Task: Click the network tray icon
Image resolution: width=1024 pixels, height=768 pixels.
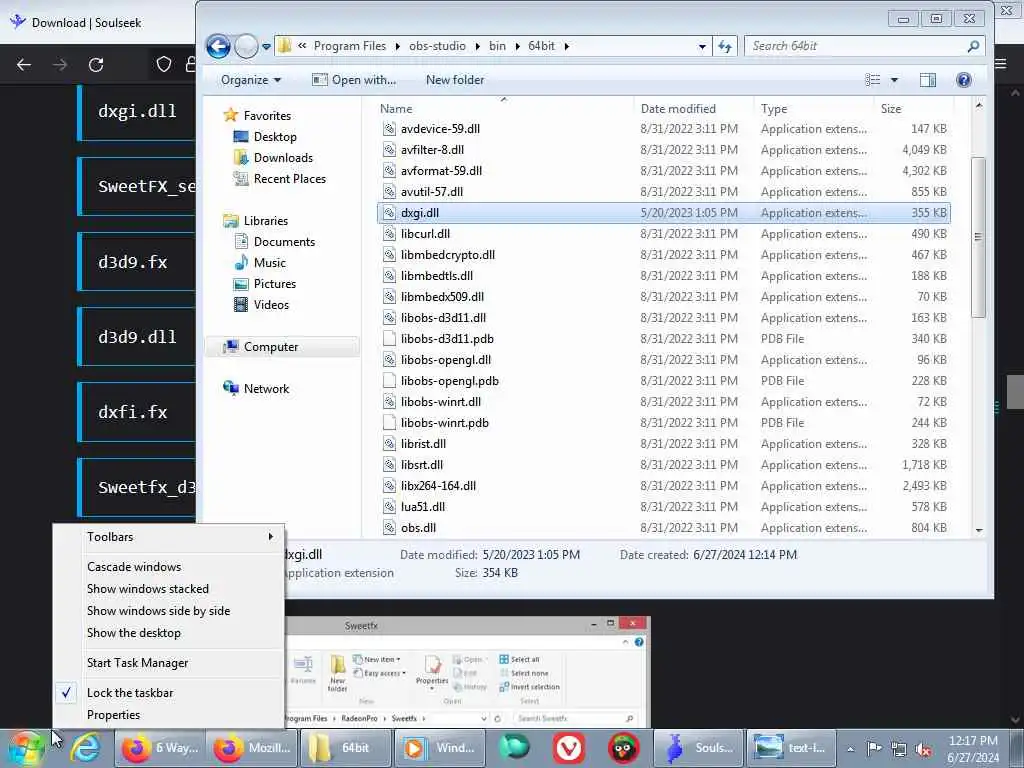Action: 899,749
